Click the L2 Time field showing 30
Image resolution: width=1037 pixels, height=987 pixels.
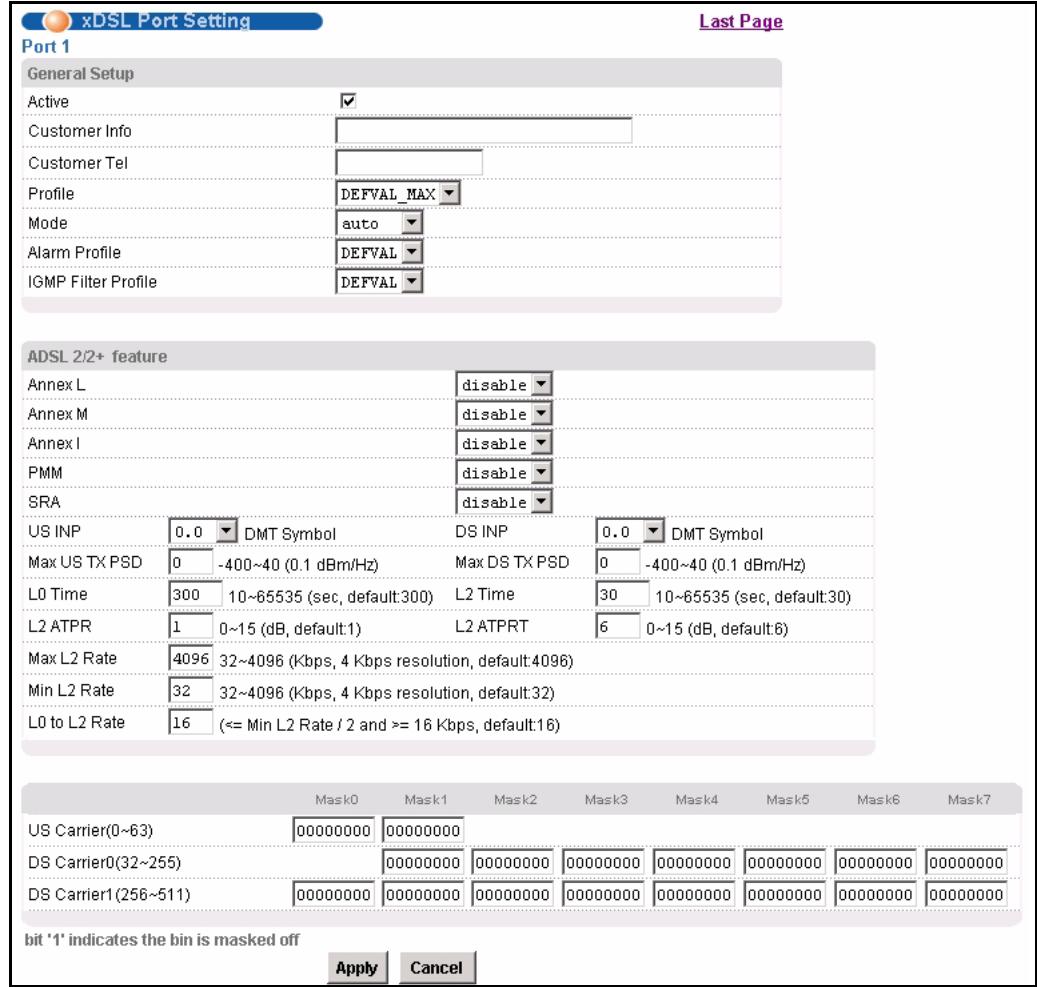[x=622, y=594]
